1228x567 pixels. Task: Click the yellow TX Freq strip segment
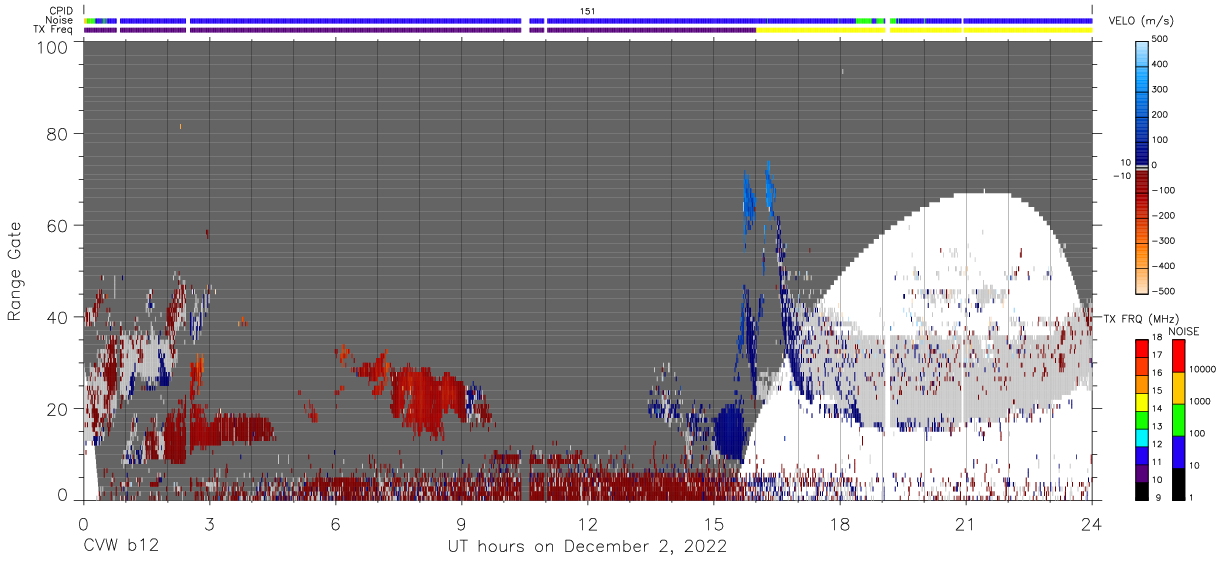pos(924,30)
